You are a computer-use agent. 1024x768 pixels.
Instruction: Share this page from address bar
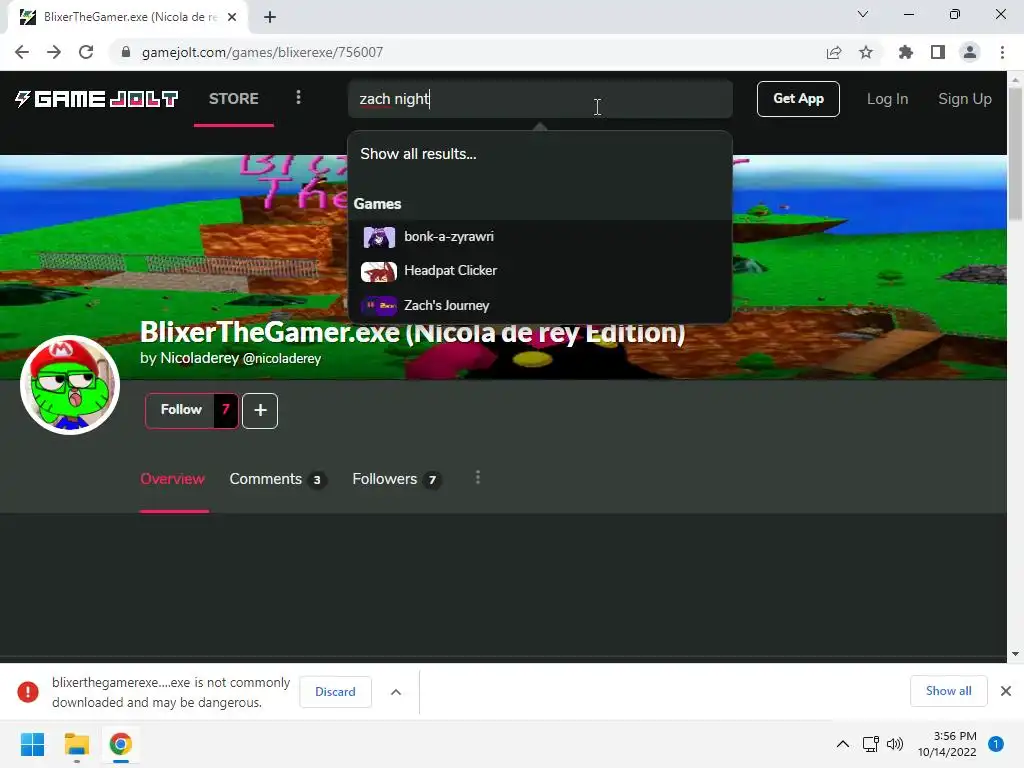coord(834,52)
